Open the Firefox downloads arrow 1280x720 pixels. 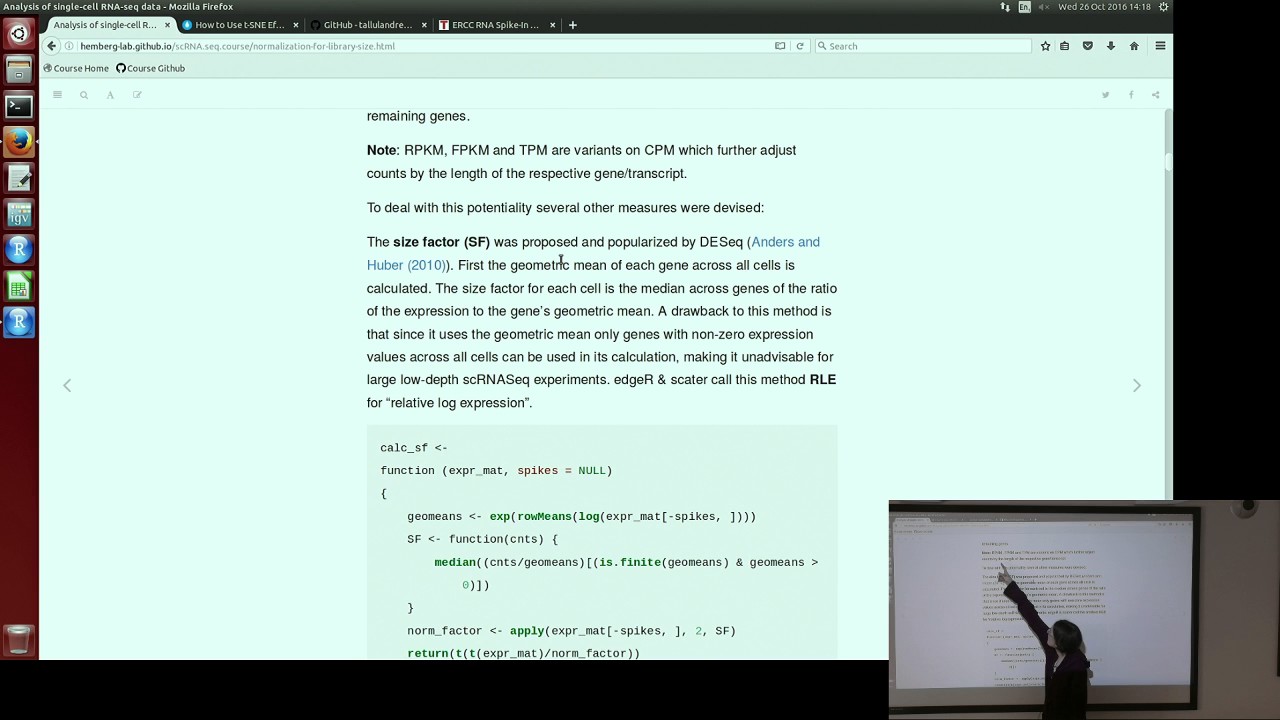pyautogui.click(x=1110, y=46)
